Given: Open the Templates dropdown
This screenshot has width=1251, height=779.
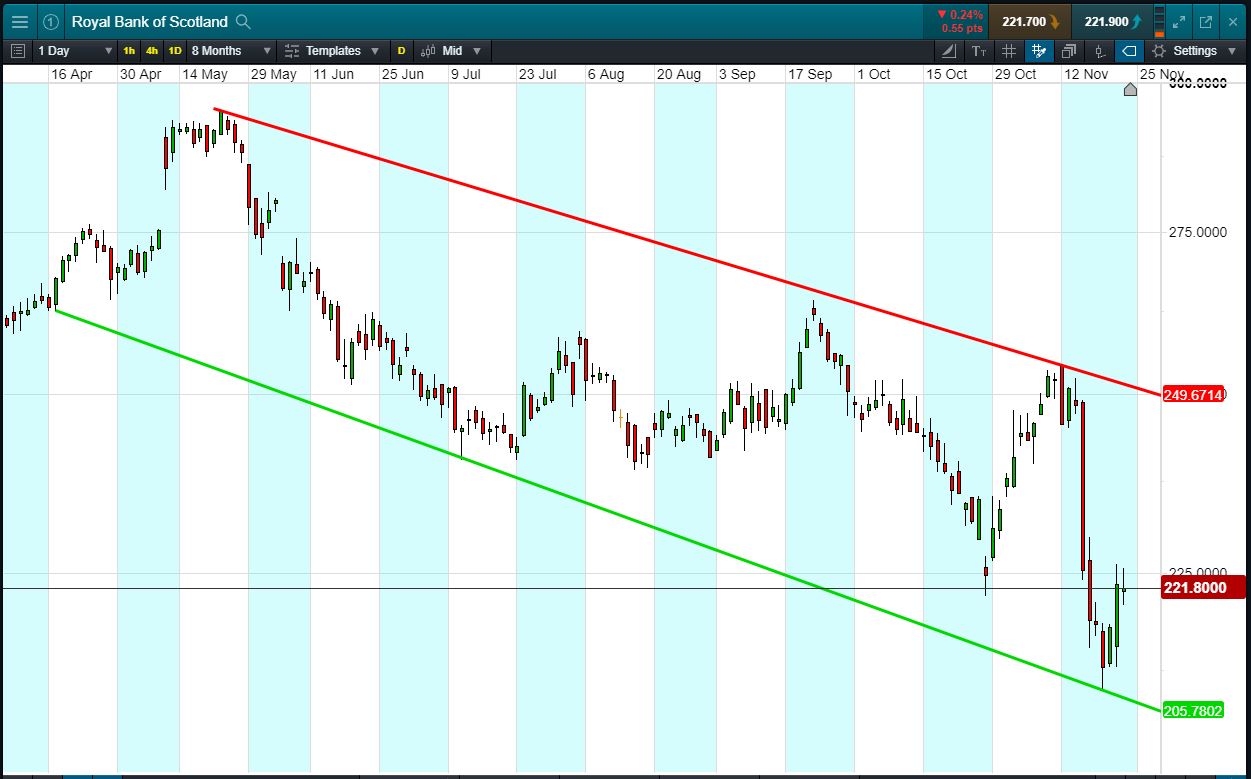Looking at the screenshot, I should [x=332, y=50].
